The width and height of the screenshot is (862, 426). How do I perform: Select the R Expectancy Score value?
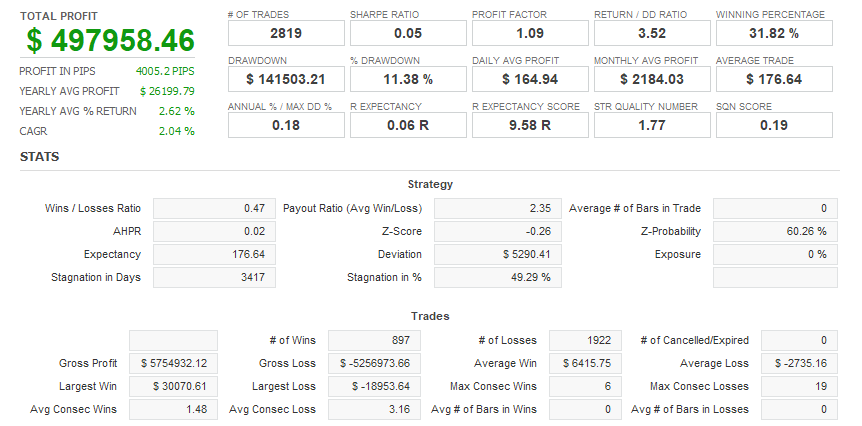coord(530,125)
